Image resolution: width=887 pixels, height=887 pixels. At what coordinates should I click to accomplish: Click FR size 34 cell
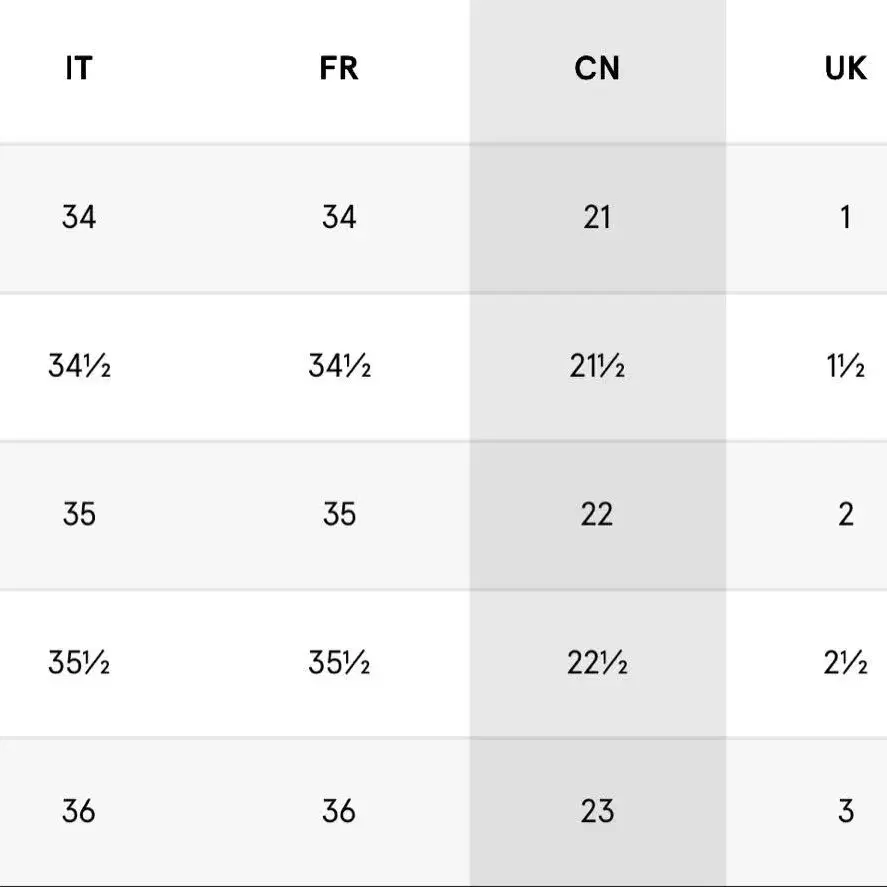339,217
